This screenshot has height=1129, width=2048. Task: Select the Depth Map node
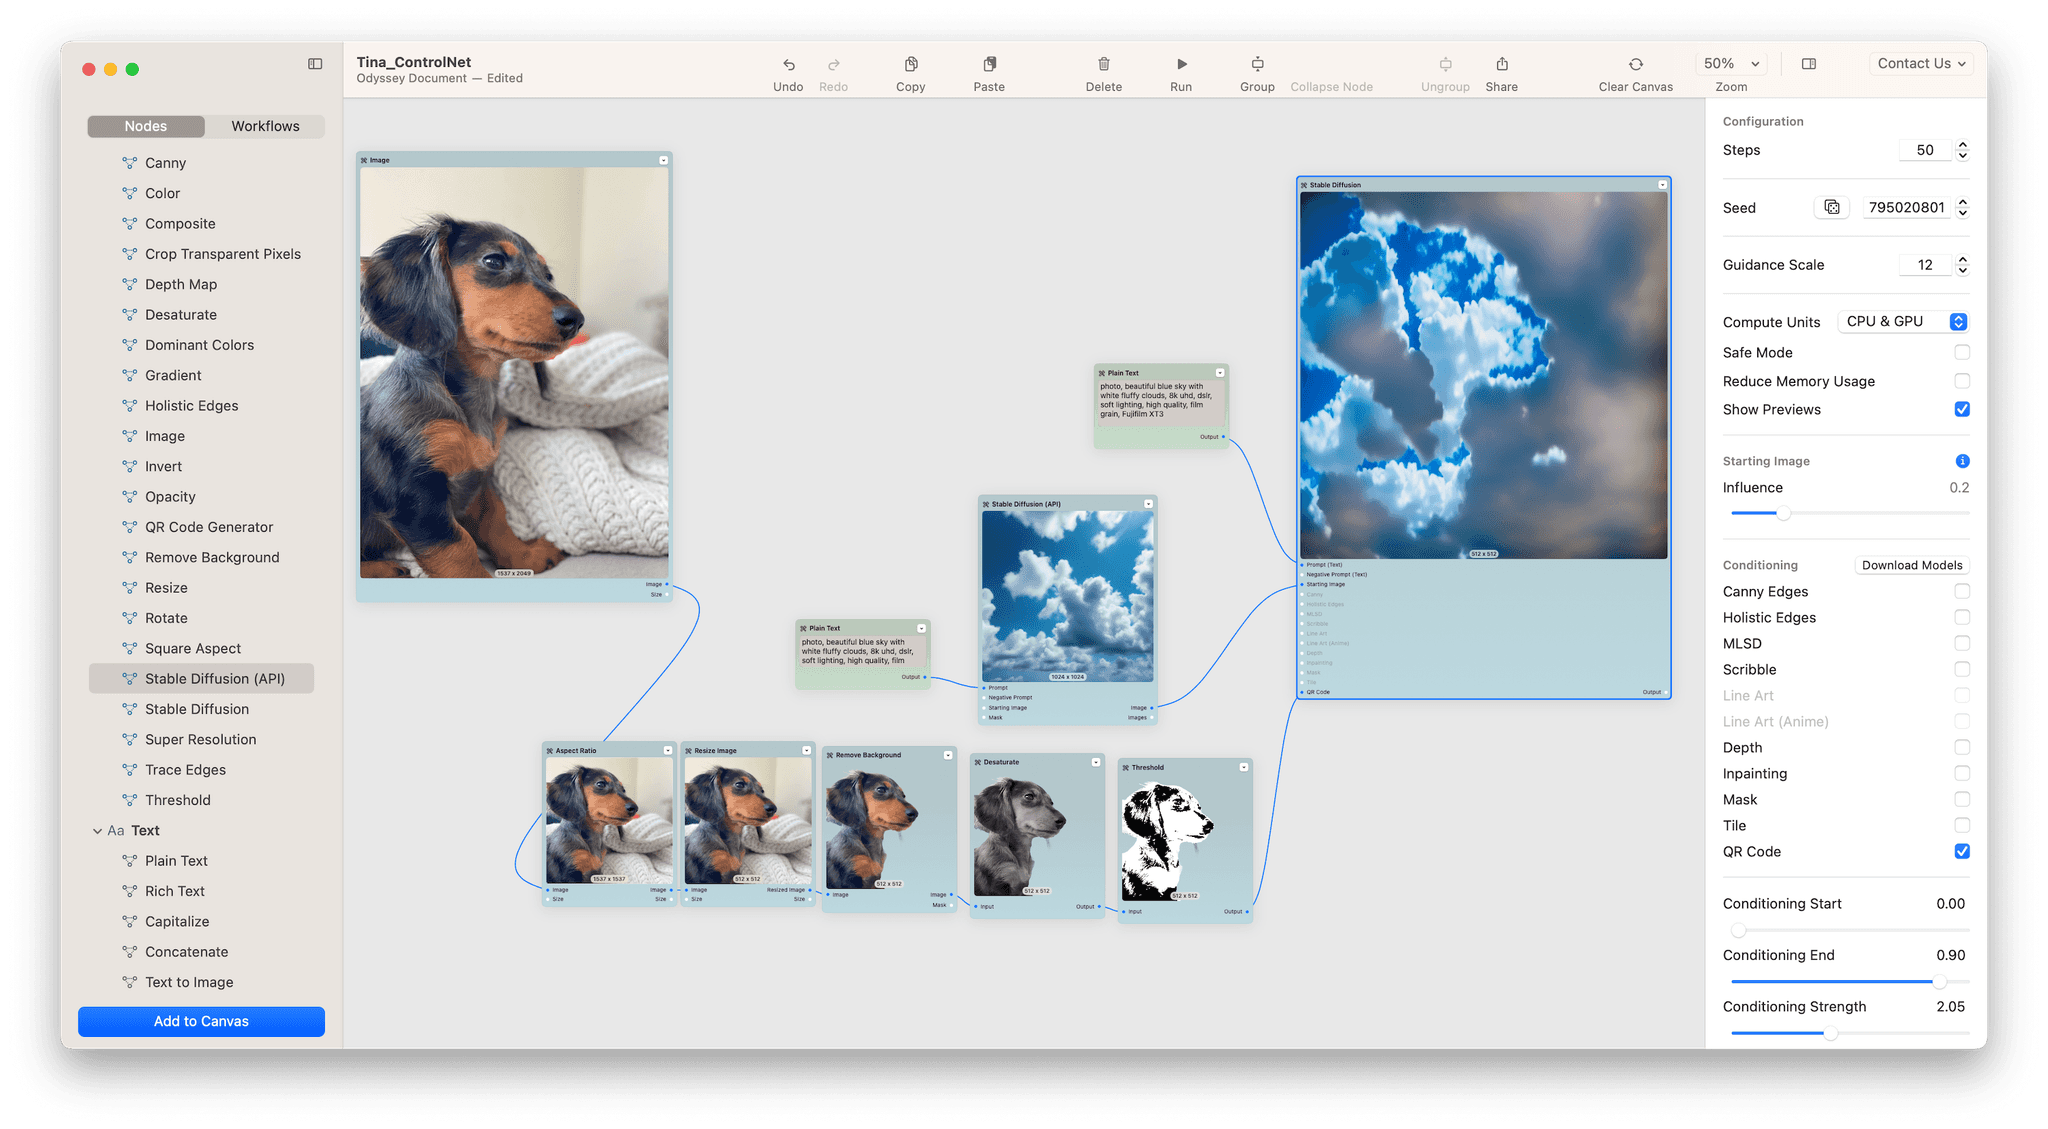pyautogui.click(x=180, y=284)
